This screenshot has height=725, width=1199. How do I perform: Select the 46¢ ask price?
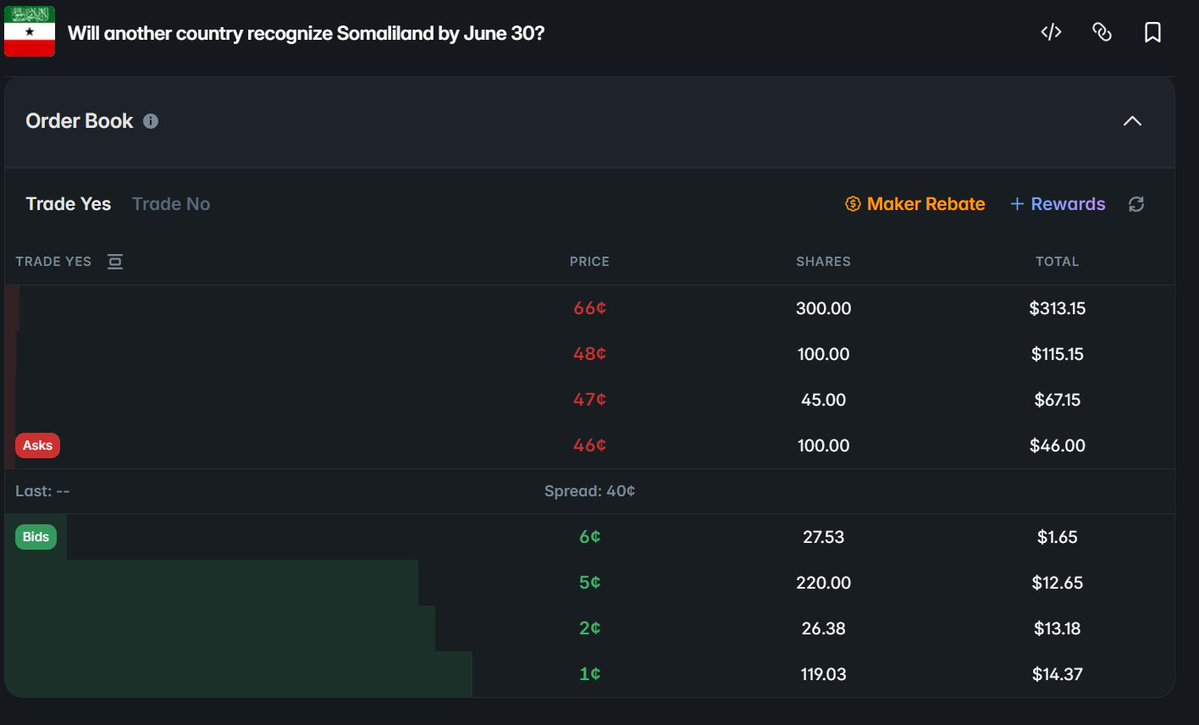(590, 445)
